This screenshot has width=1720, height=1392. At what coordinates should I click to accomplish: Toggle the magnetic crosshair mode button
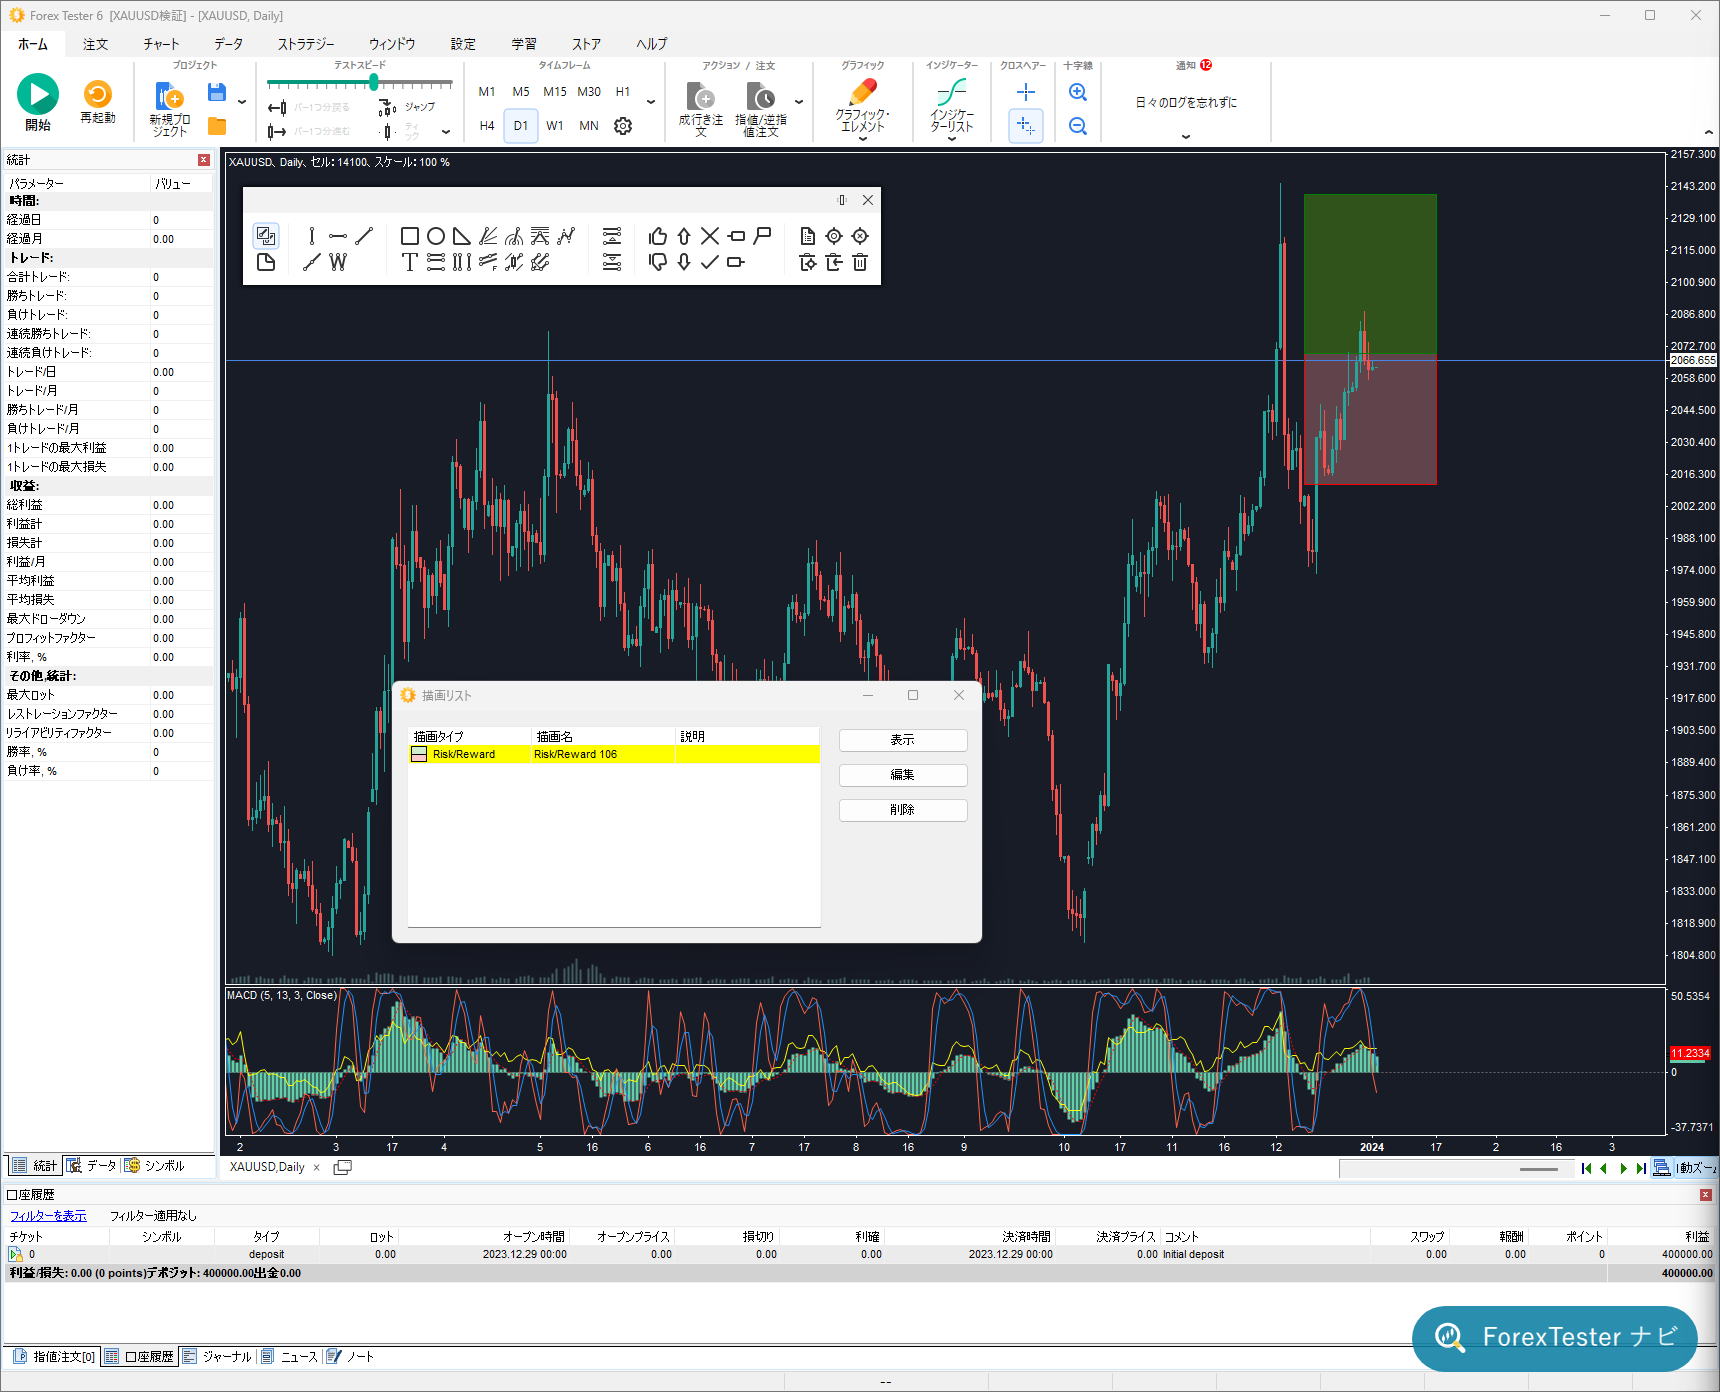pos(1026,126)
